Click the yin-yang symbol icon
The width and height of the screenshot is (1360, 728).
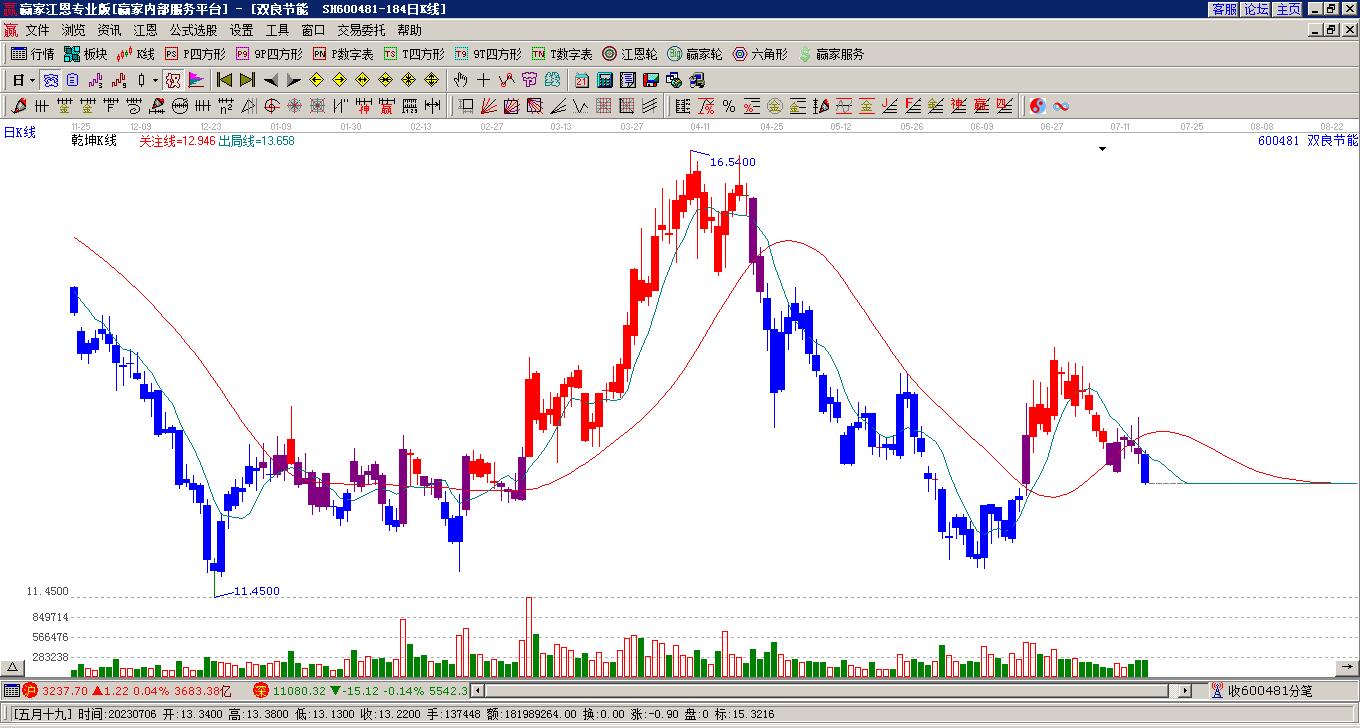point(1037,106)
